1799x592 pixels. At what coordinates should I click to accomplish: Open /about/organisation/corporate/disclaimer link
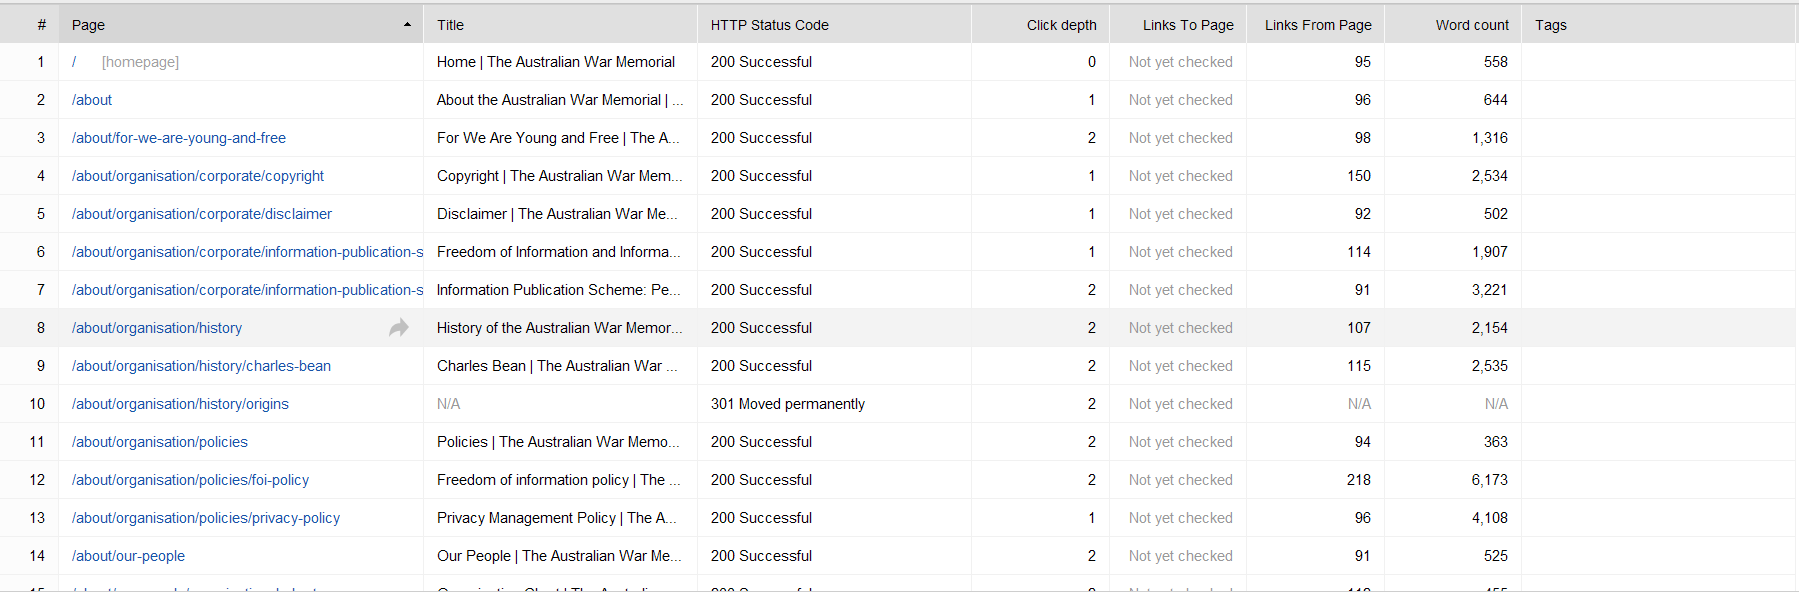[202, 214]
